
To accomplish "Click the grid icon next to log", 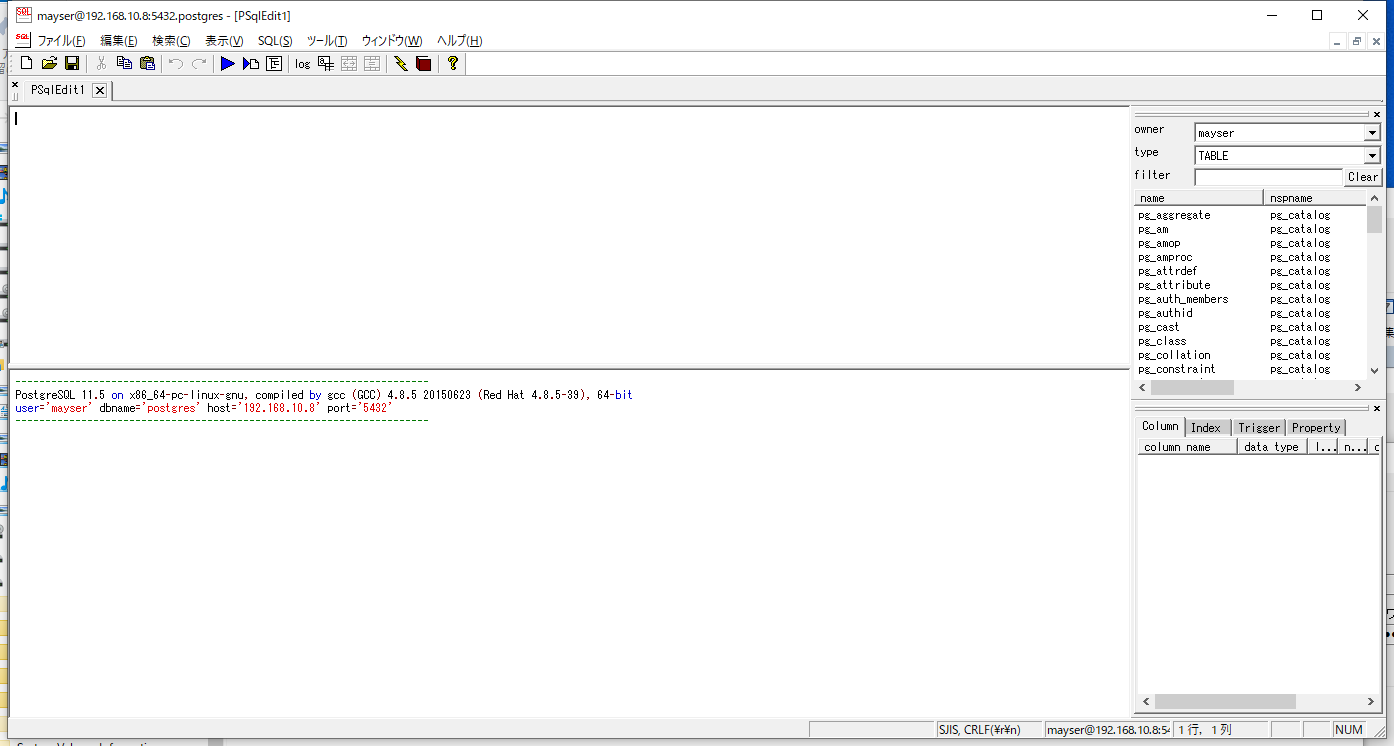I will (326, 63).
